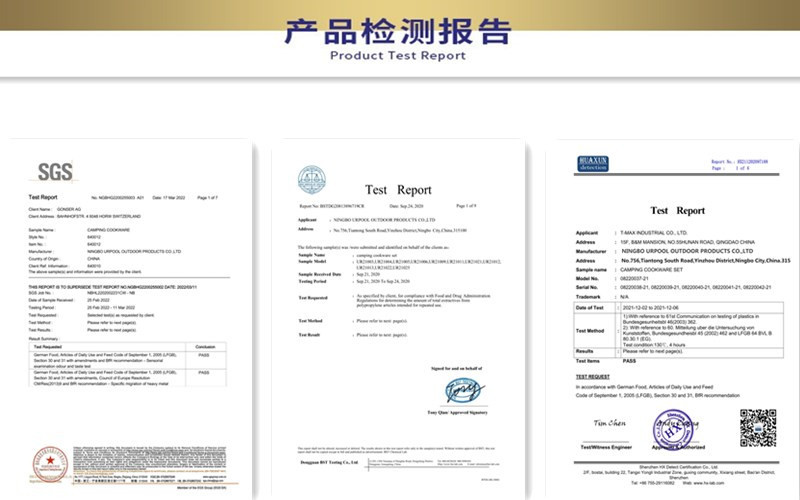800x500 pixels.
Task: Click 'Date of Test' table label
Action: click(590, 308)
